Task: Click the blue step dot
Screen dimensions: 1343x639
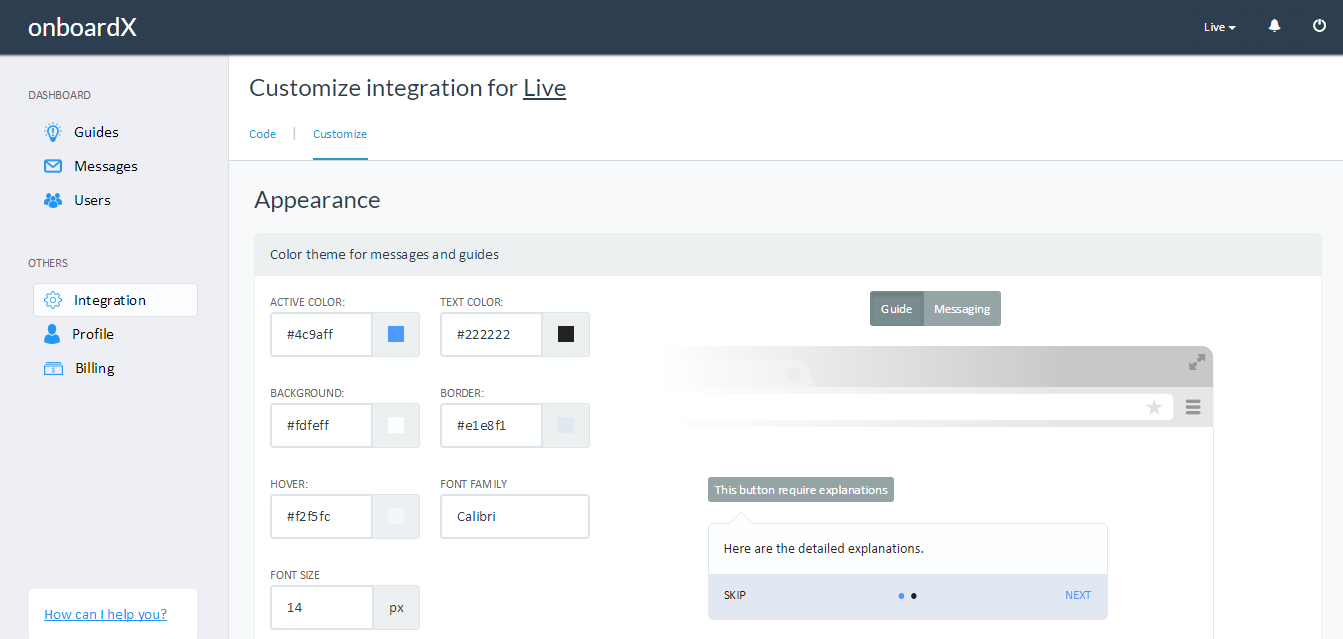Action: (902, 596)
